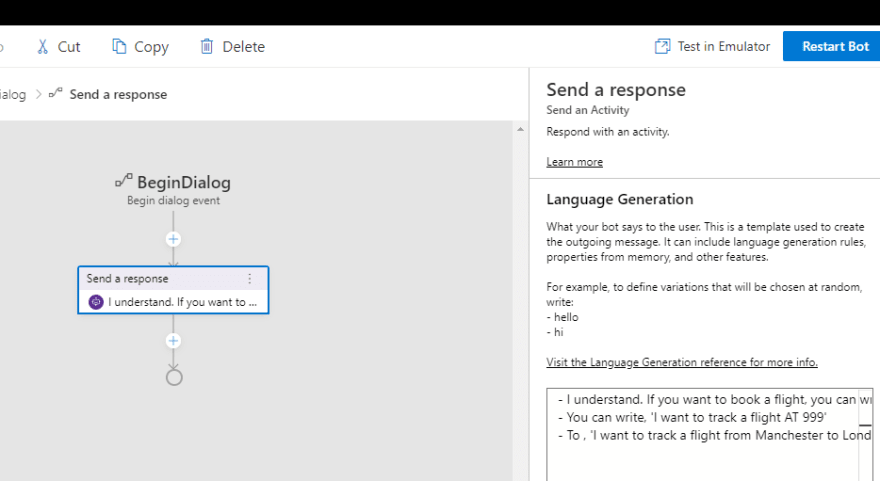This screenshot has height=481, width=880.
Task: Click the BeginDialog trigger icon on canvas
Action: click(x=123, y=181)
